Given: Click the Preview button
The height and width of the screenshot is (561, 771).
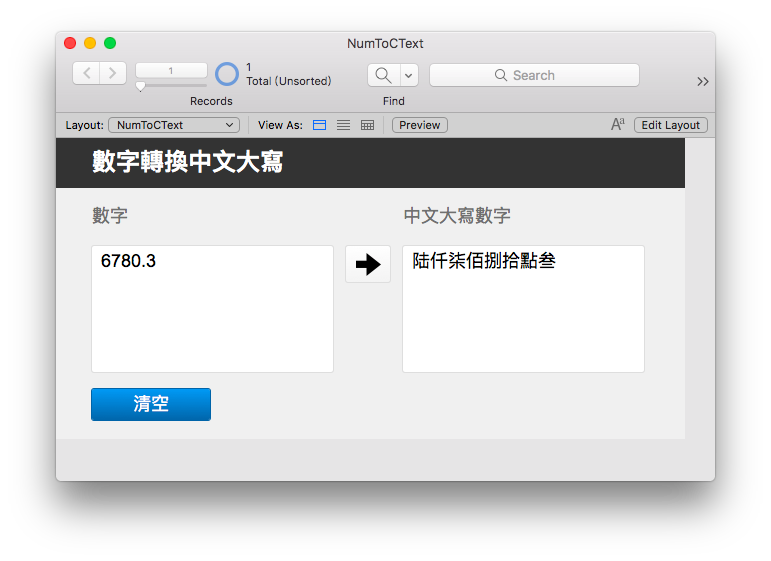Looking at the screenshot, I should [x=419, y=125].
